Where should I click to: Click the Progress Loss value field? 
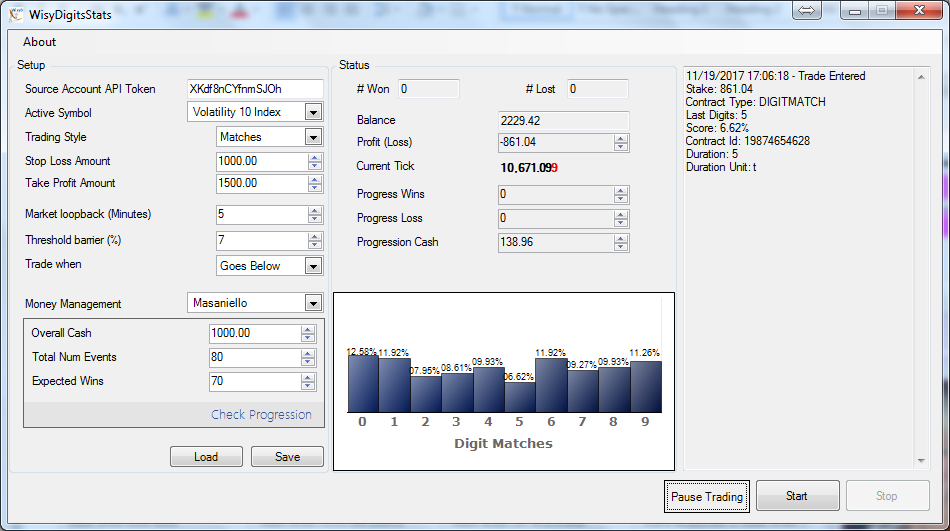point(556,218)
